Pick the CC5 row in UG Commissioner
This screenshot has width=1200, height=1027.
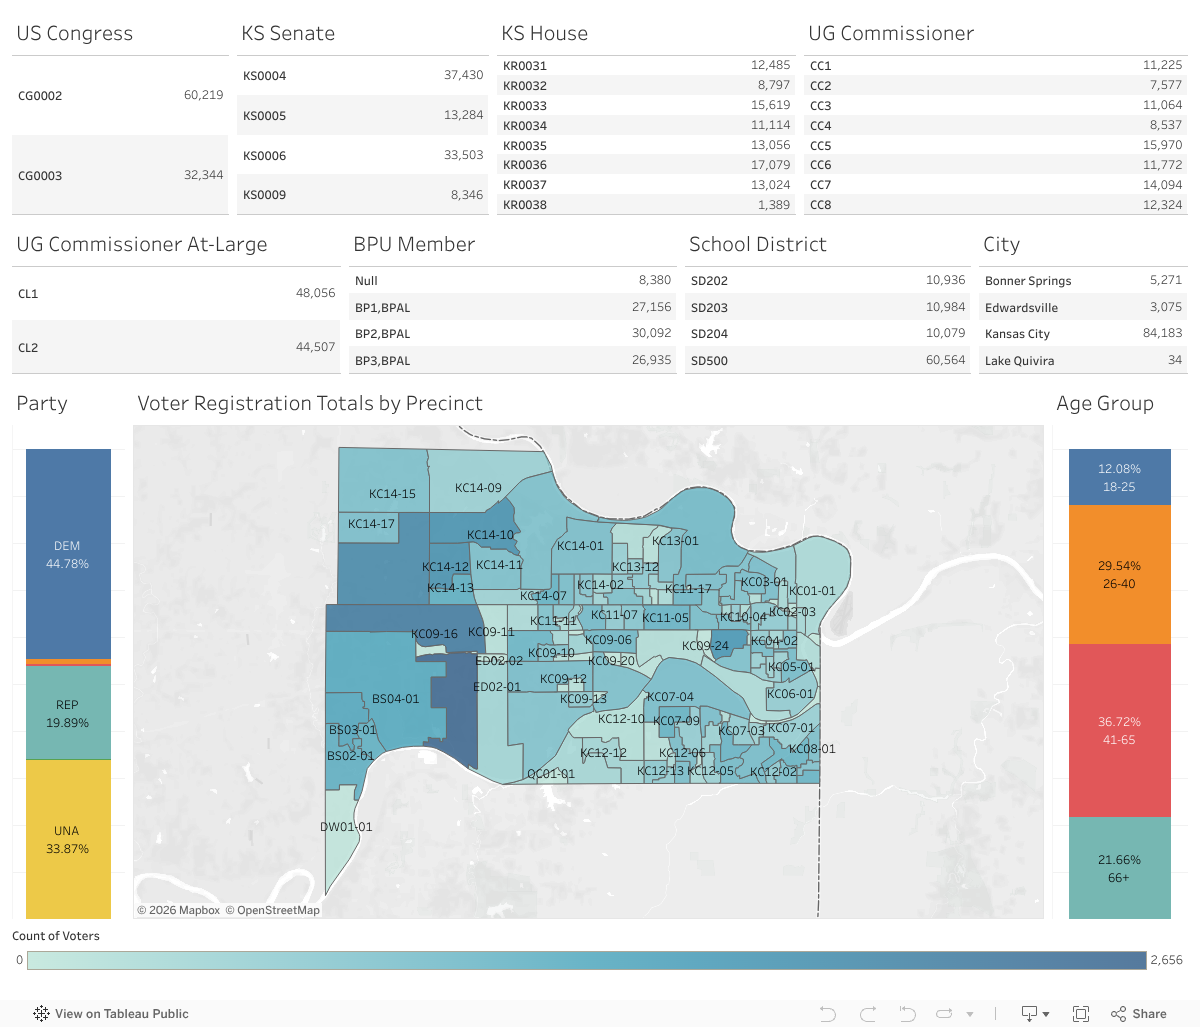(995, 146)
